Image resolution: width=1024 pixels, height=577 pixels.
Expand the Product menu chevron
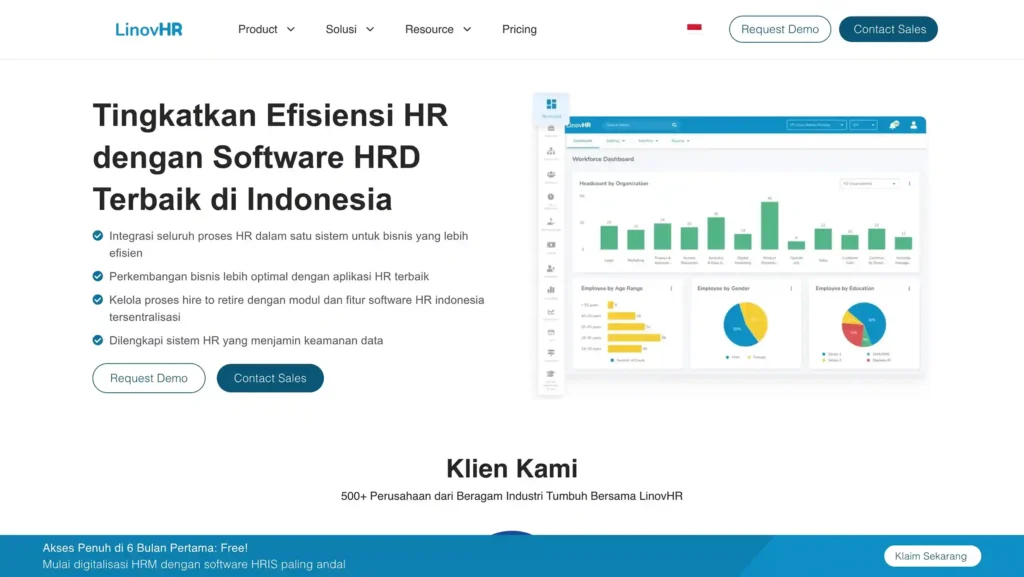291,29
